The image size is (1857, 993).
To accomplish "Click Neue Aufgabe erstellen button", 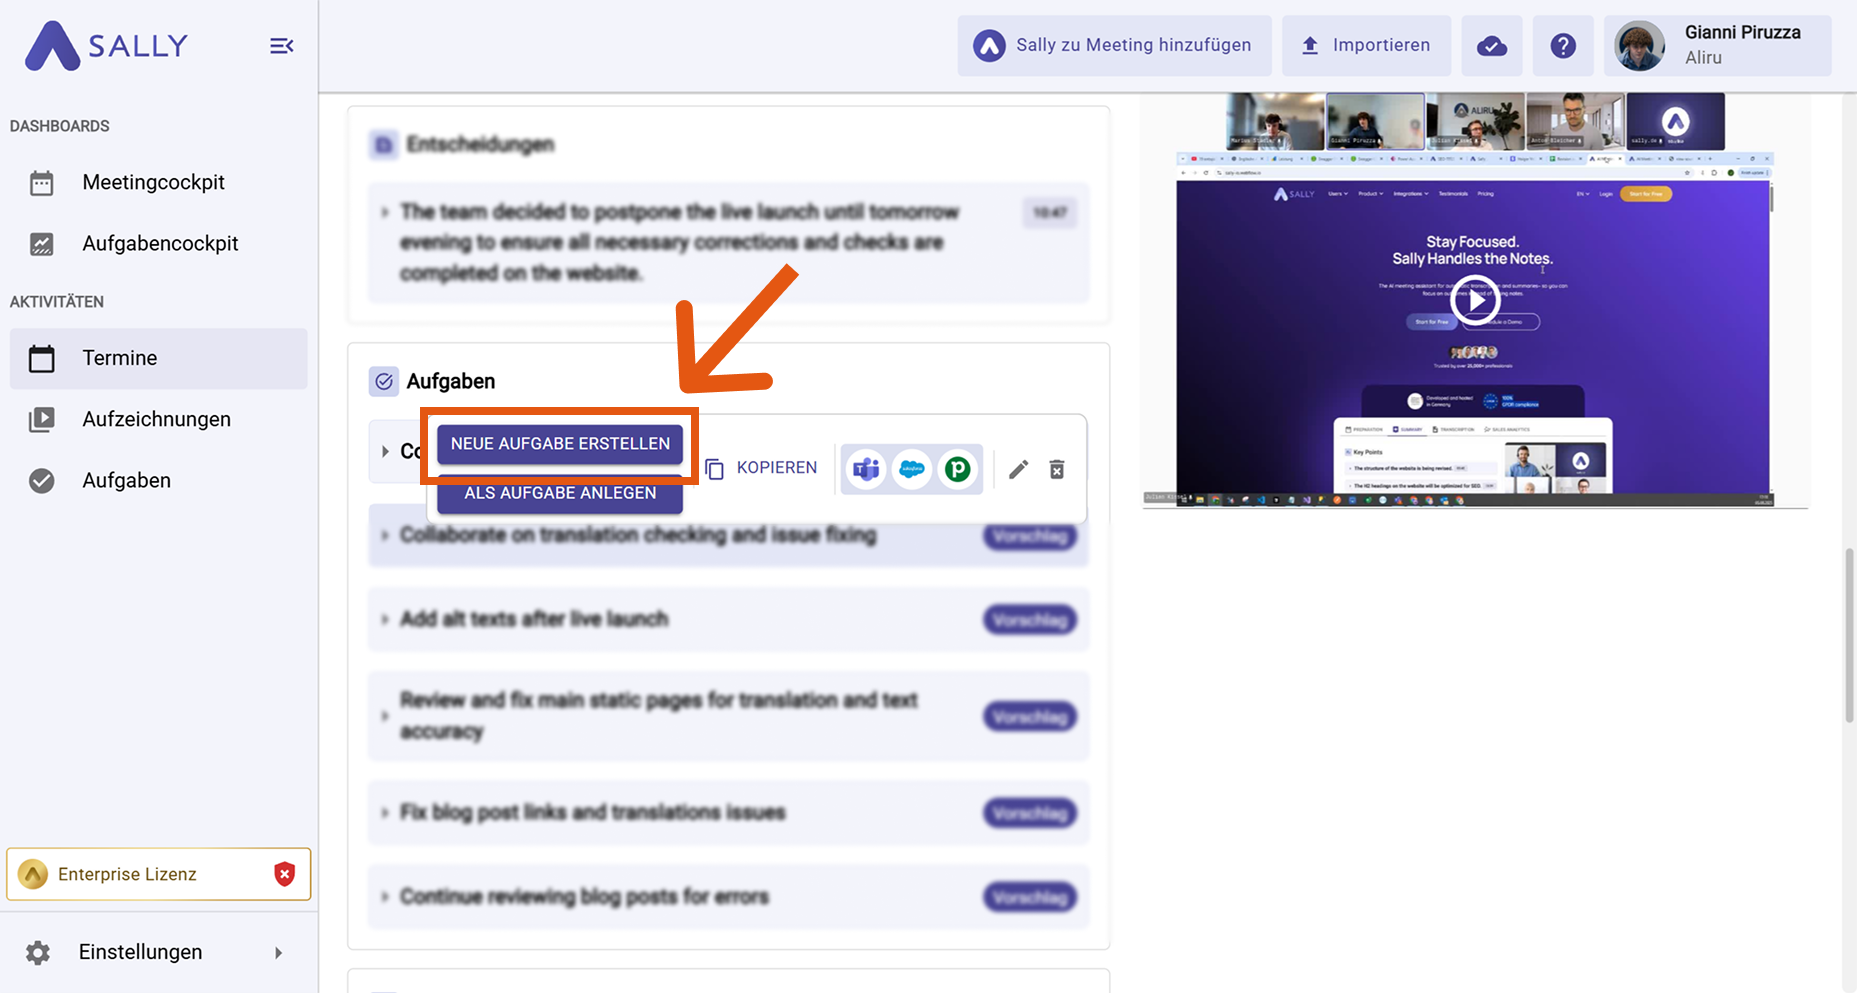I will pyautogui.click(x=560, y=444).
